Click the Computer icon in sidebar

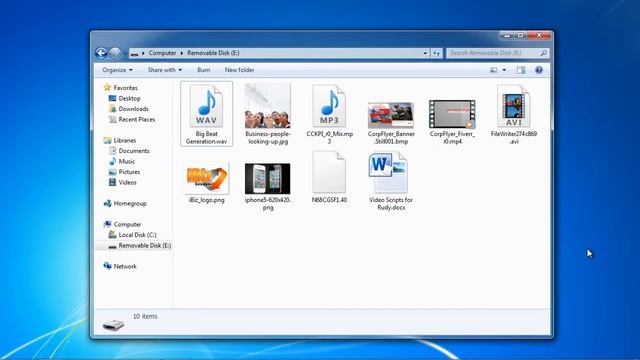coord(107,224)
